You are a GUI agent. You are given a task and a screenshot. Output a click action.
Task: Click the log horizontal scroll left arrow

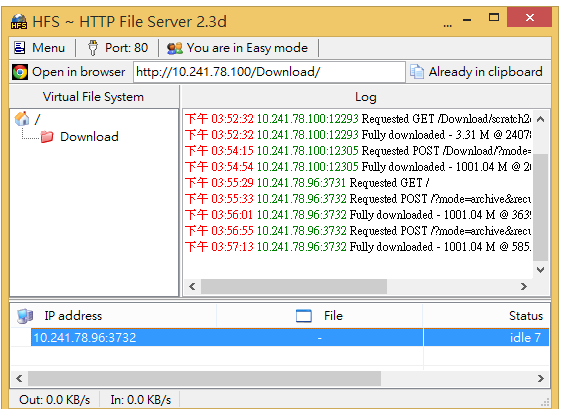click(192, 286)
